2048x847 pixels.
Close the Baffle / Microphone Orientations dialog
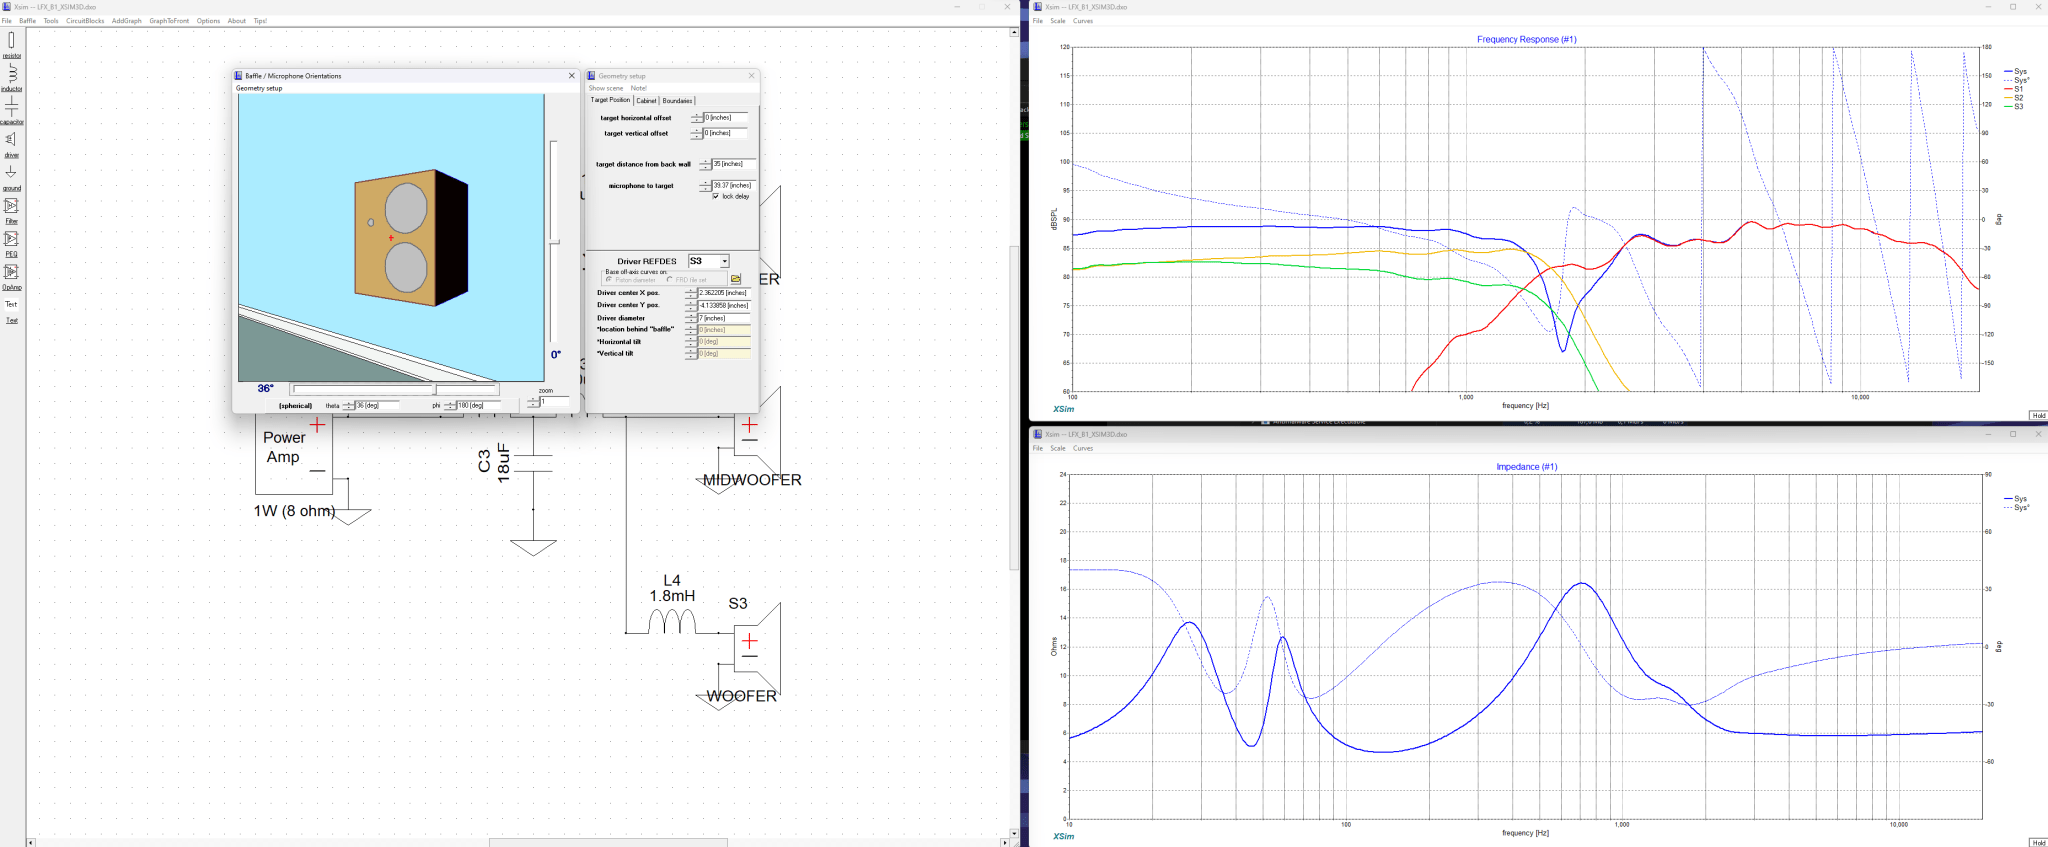tap(572, 76)
